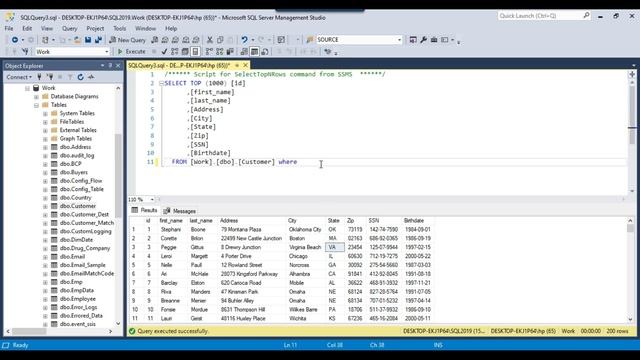Viewport: 640px width, 360px height.
Task: Expand the dbo.Address table node
Action: 45,147
